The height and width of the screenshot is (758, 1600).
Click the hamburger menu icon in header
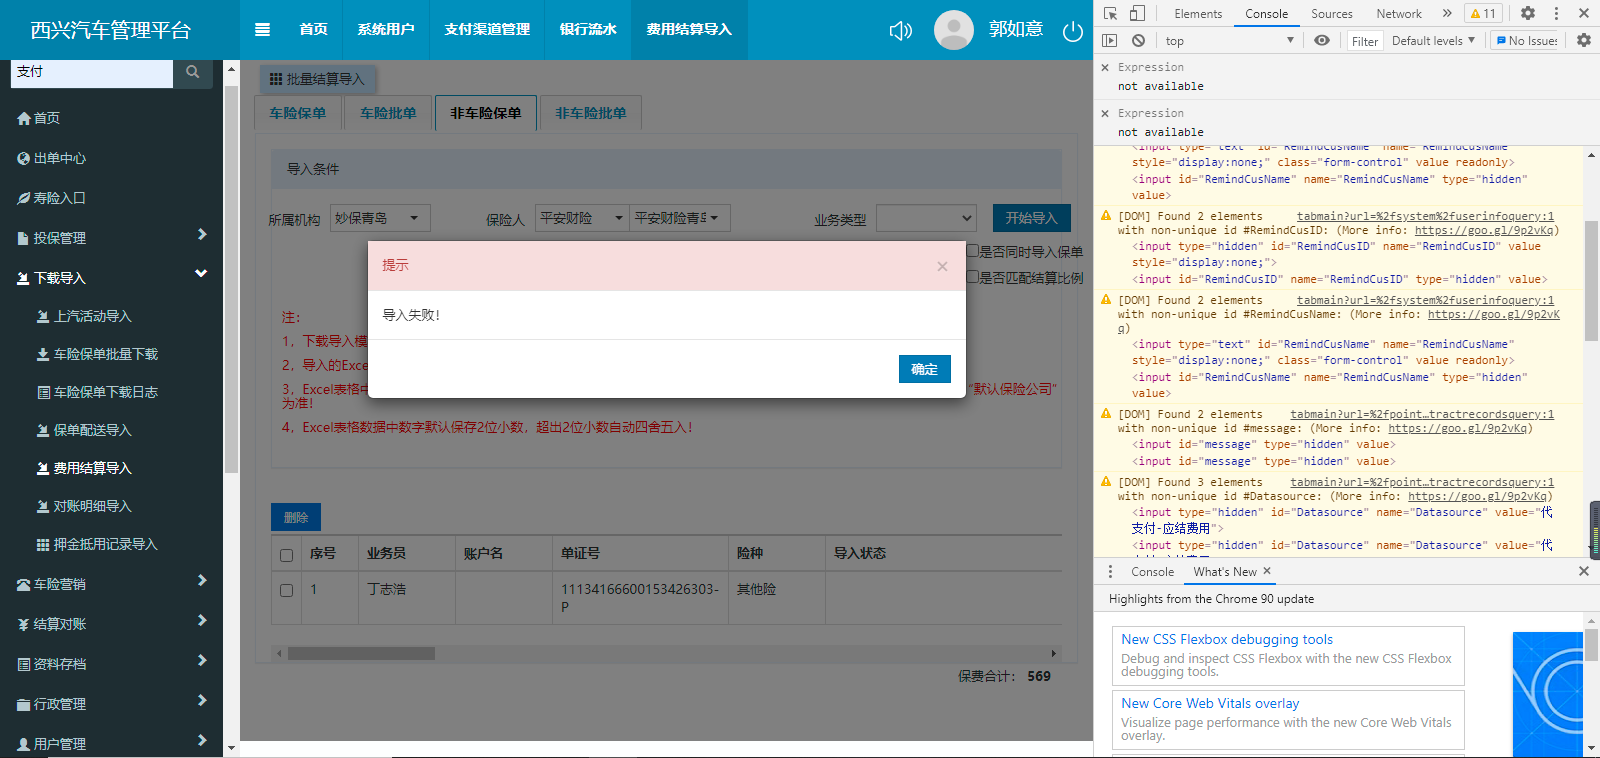pos(262,30)
